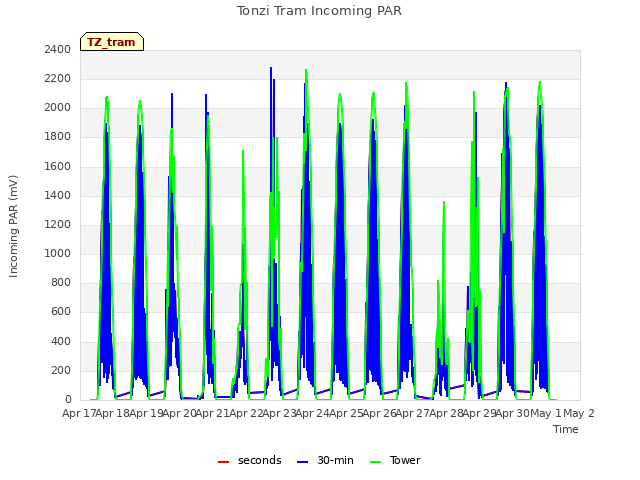
Task: Select the 'seconds' legend label
Action: (x=260, y=460)
